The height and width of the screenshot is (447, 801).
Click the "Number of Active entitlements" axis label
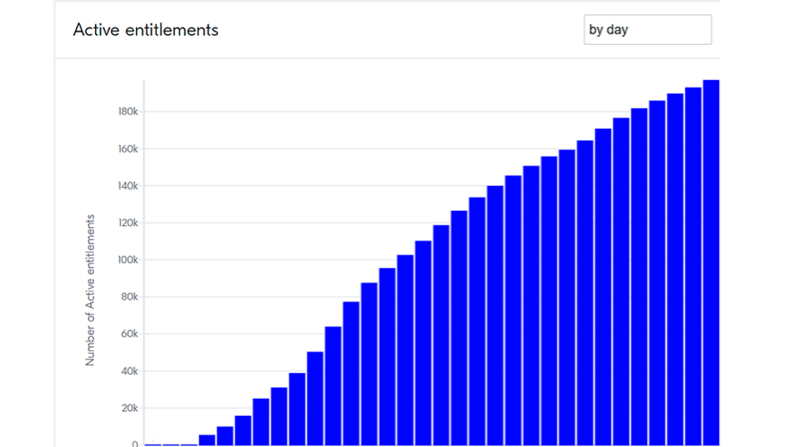90,289
